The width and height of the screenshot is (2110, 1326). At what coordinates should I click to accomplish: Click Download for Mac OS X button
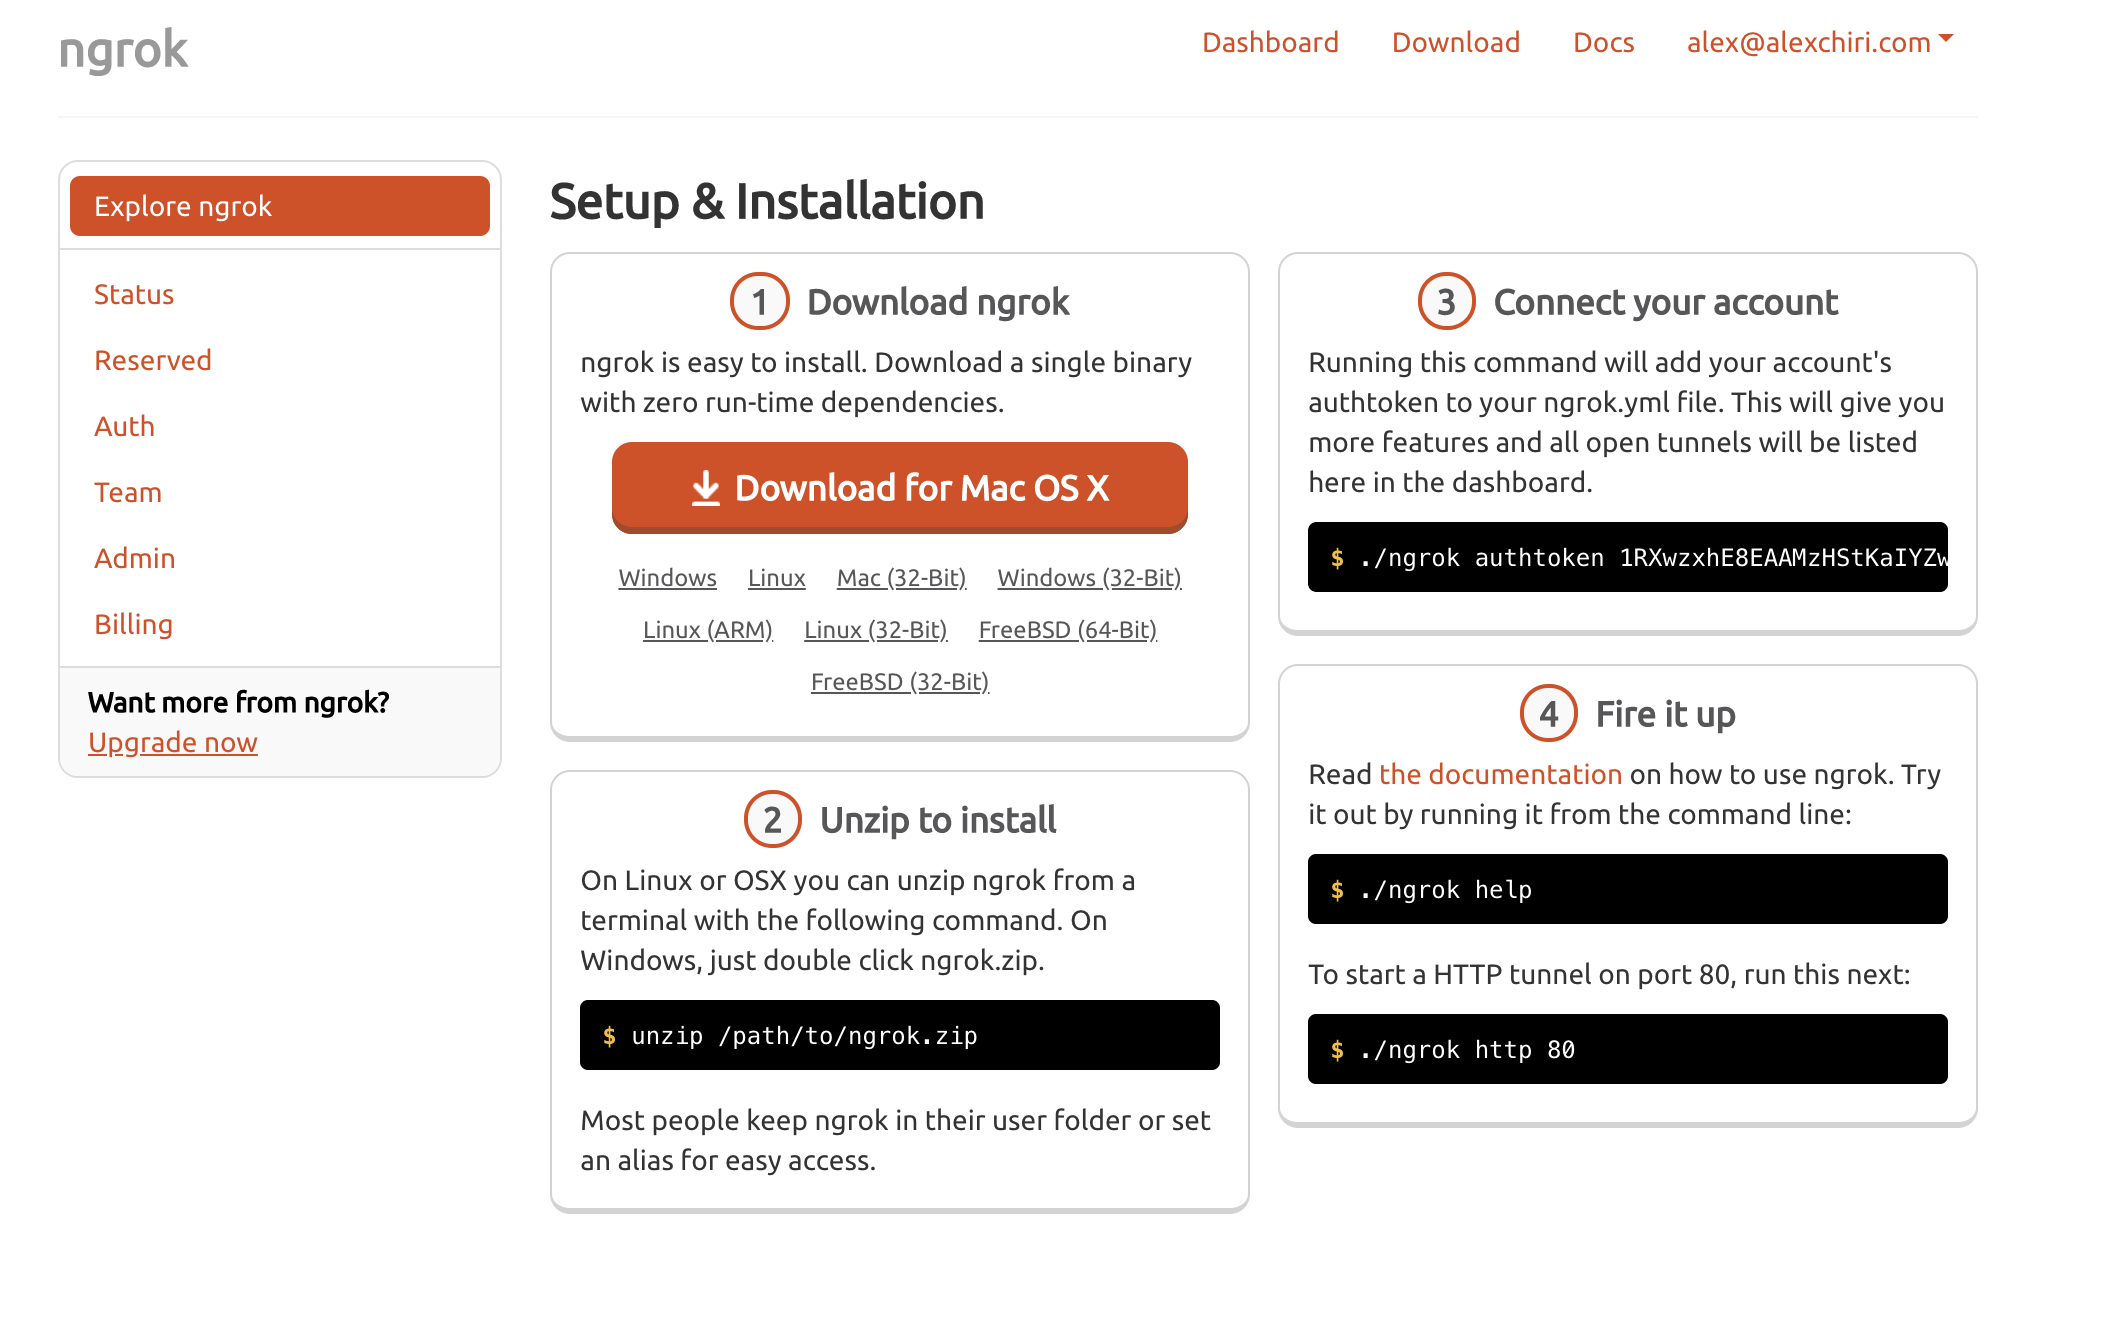pos(900,487)
